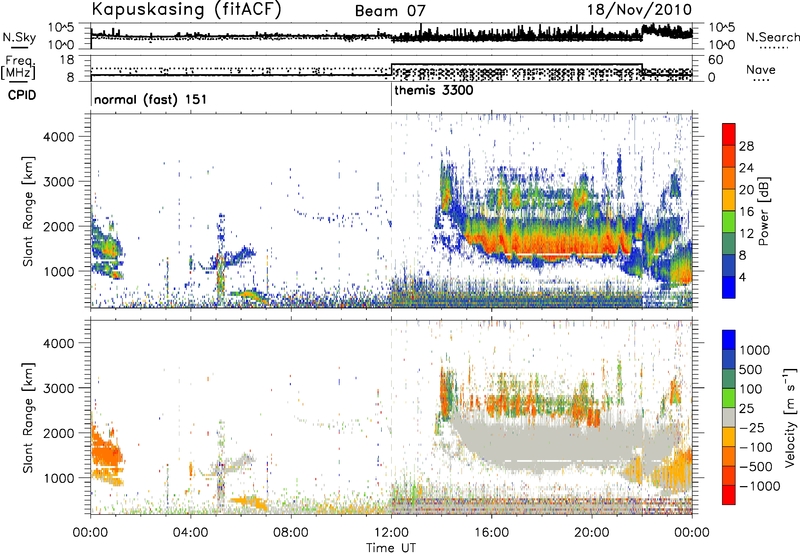Screen dimensions: 800x554
Task: Click the 'normal (fast) 151' mode label
Action: pyautogui.click(x=151, y=99)
